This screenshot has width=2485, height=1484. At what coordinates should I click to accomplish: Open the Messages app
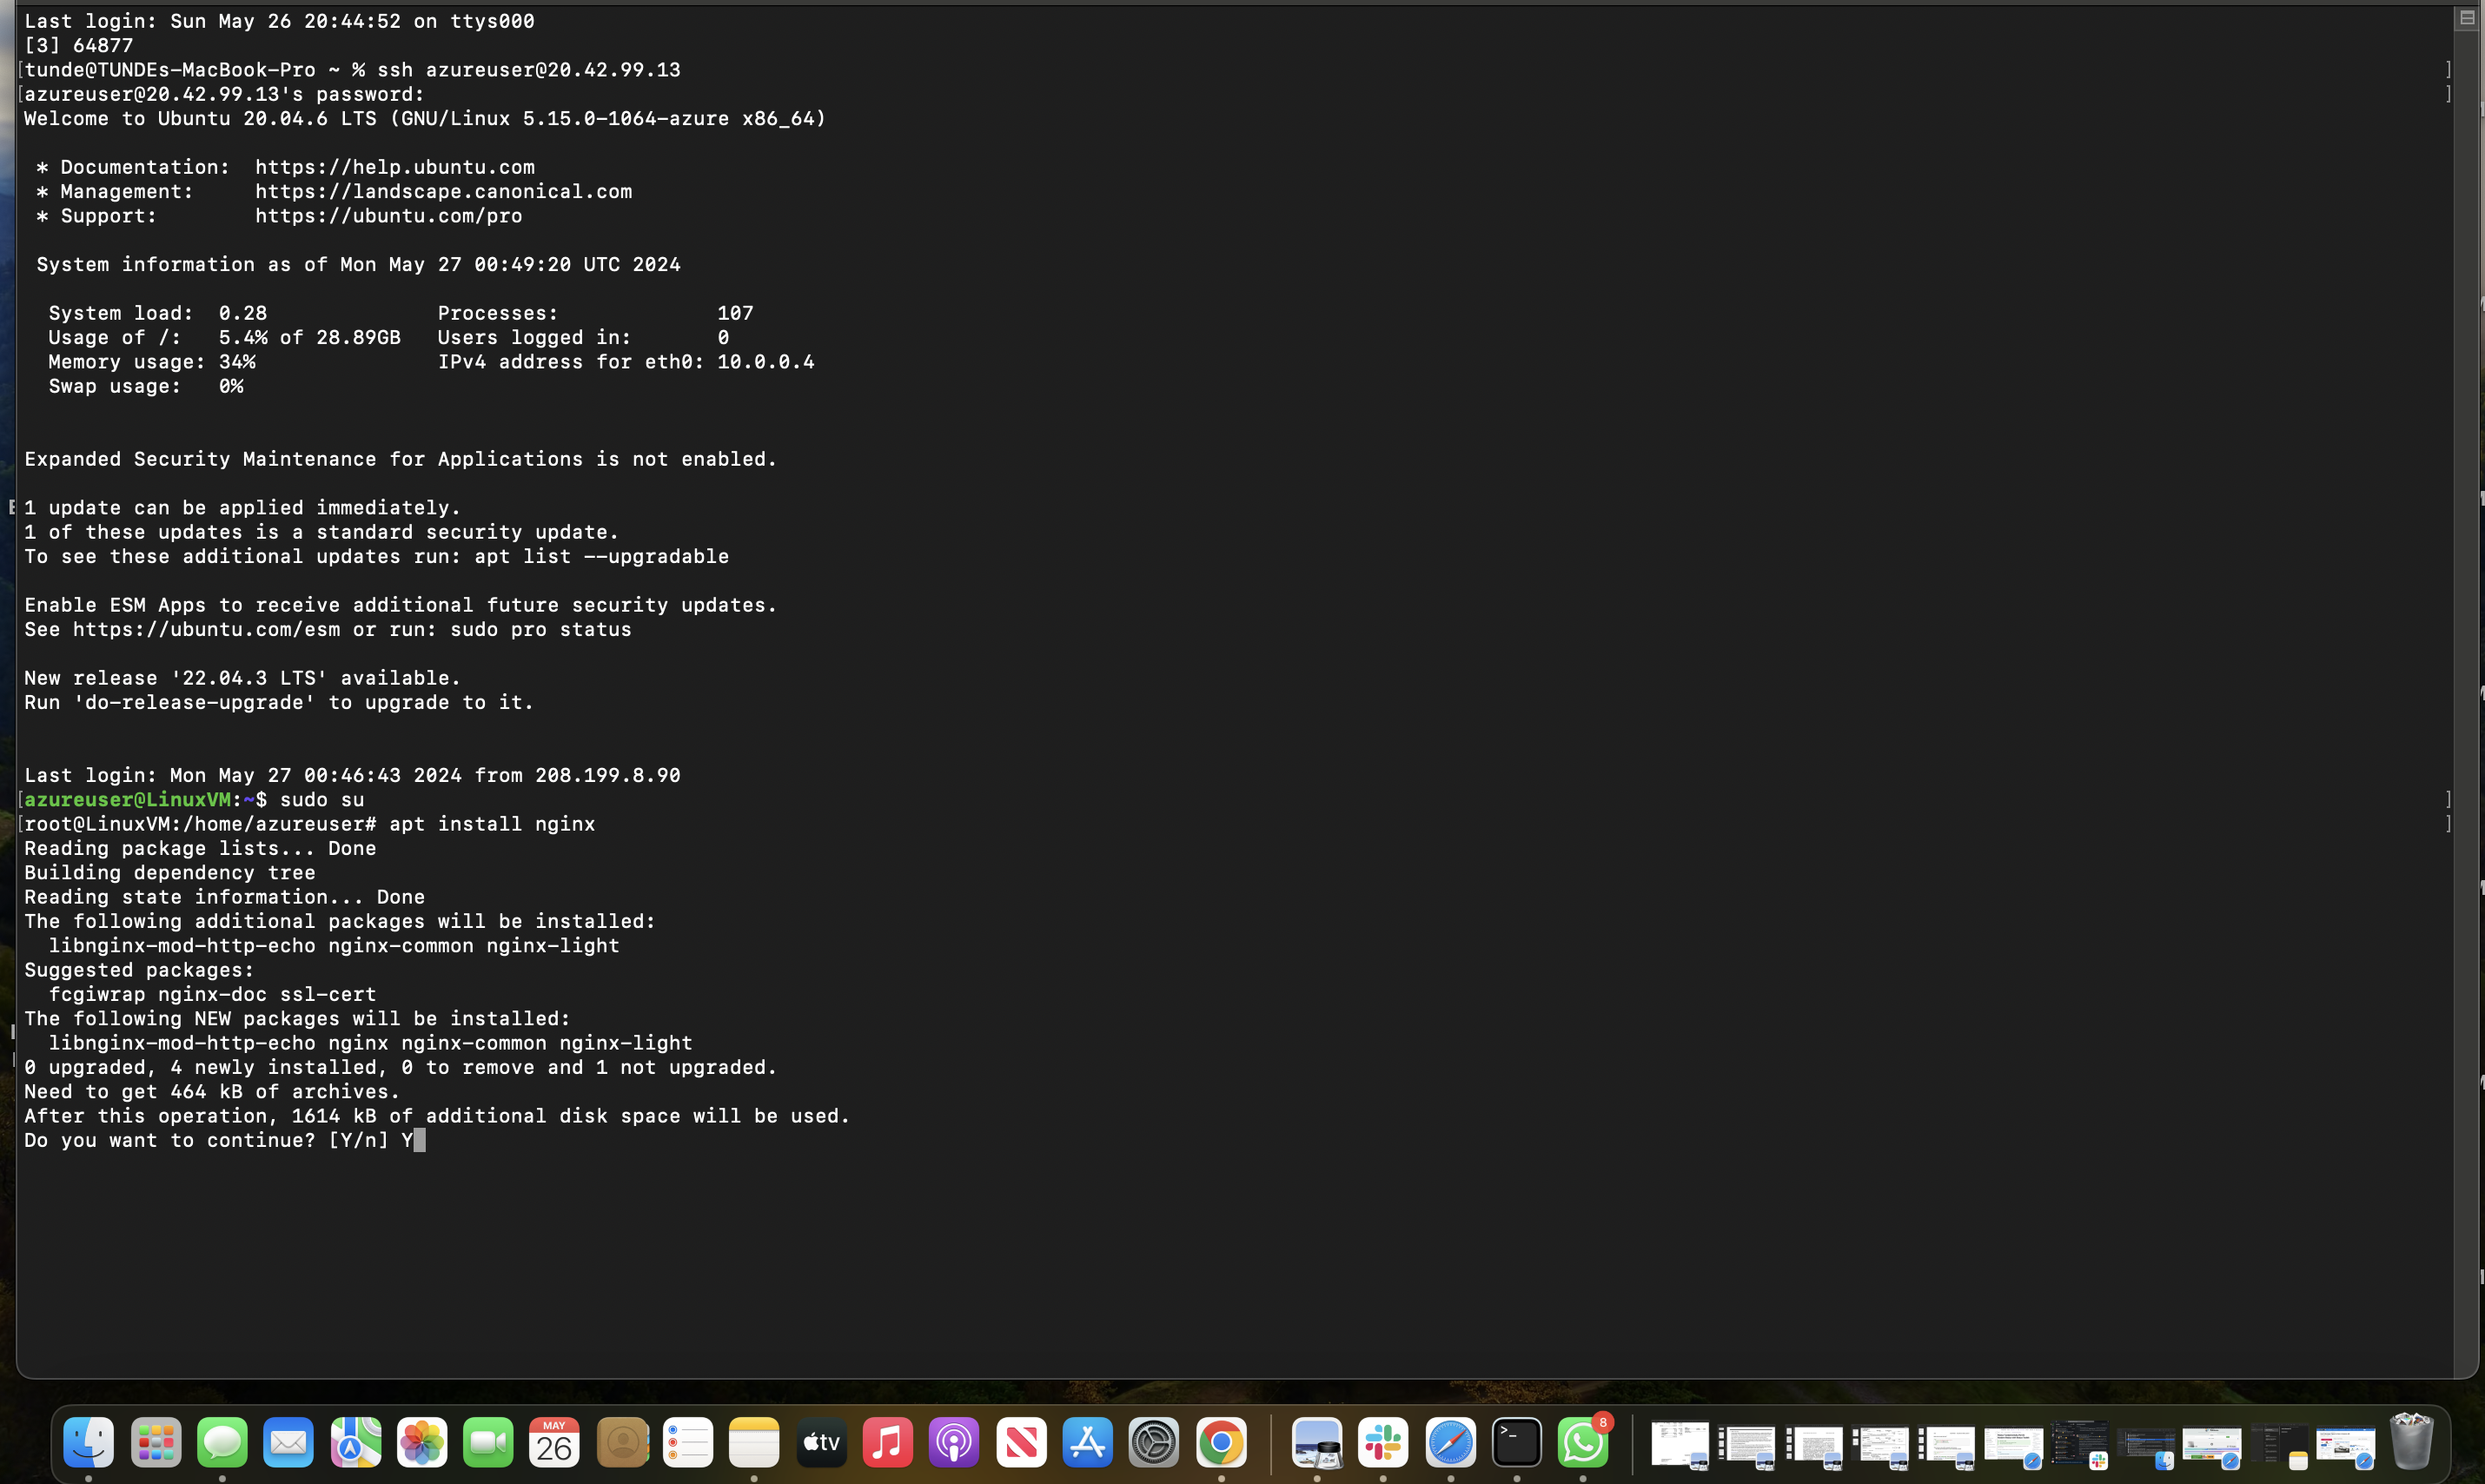point(222,1442)
